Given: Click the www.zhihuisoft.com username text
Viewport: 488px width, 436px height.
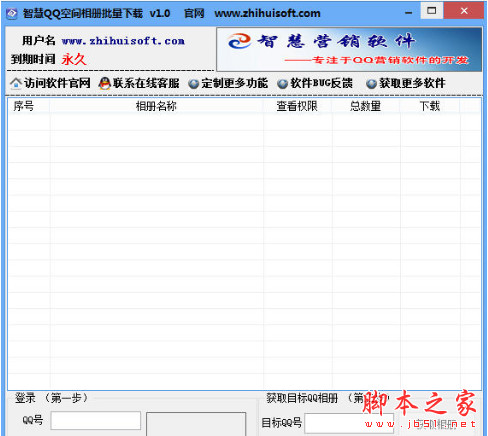Looking at the screenshot, I should coord(123,41).
